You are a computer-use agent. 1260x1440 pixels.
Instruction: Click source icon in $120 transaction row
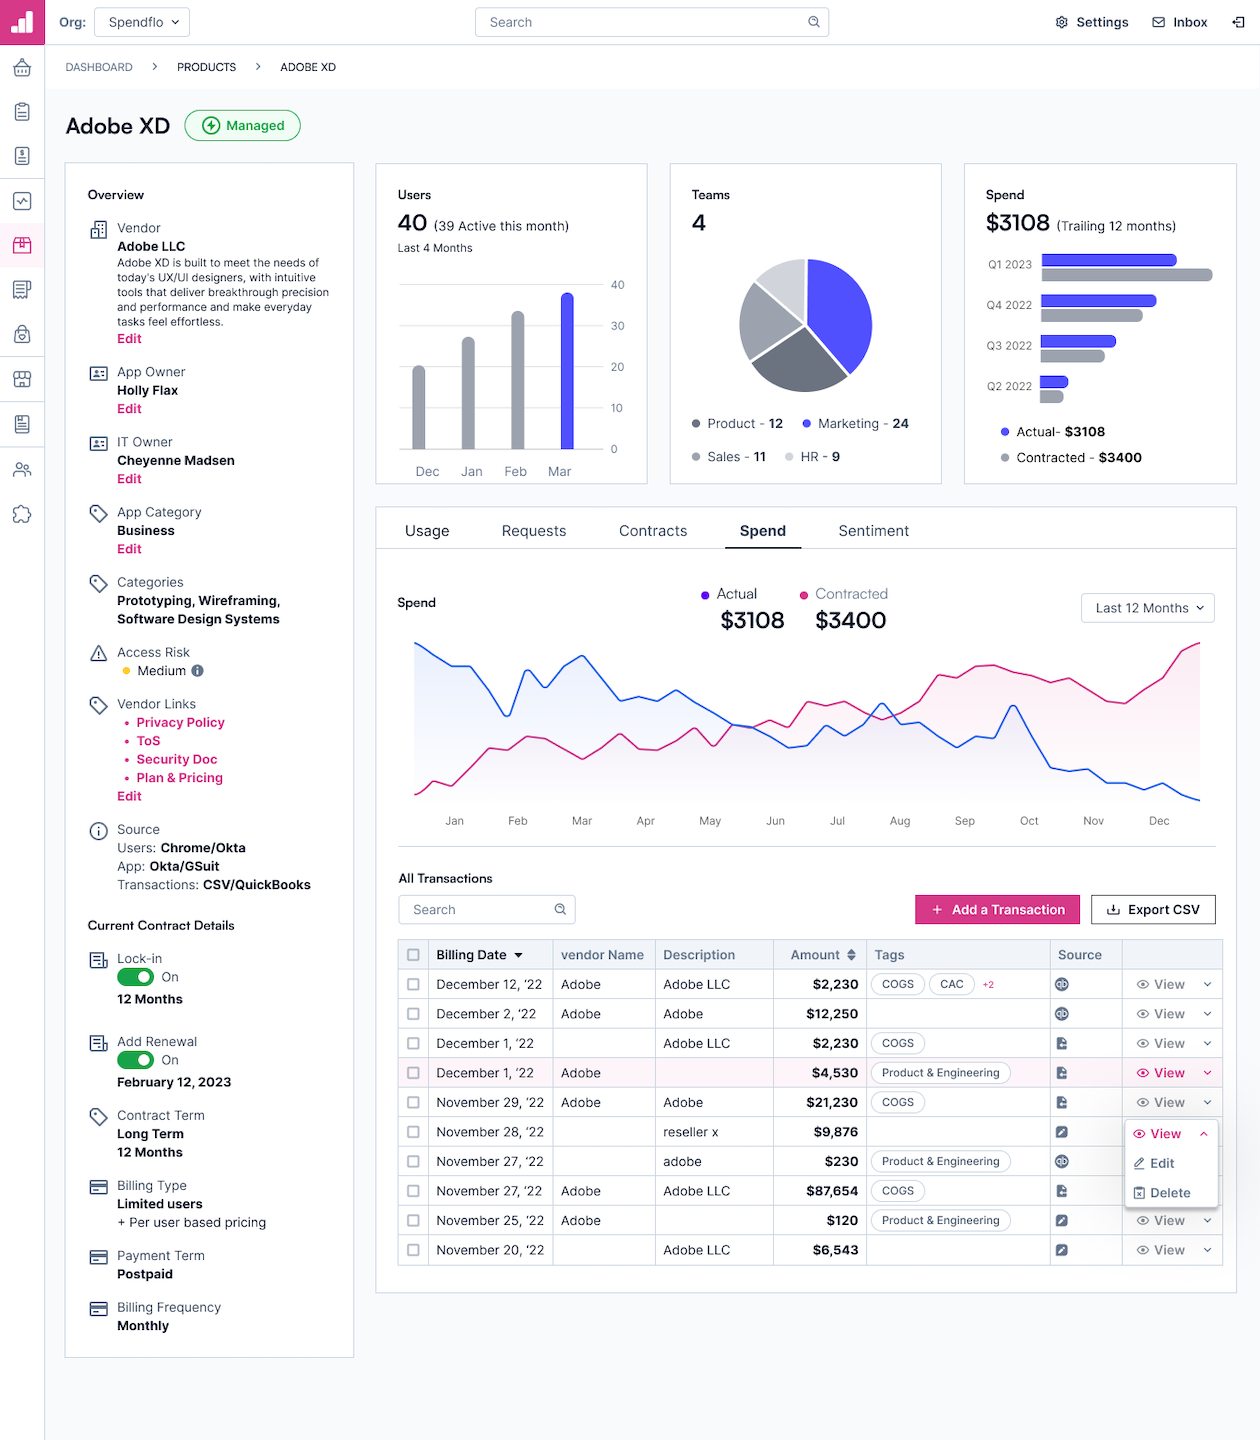point(1062,1220)
